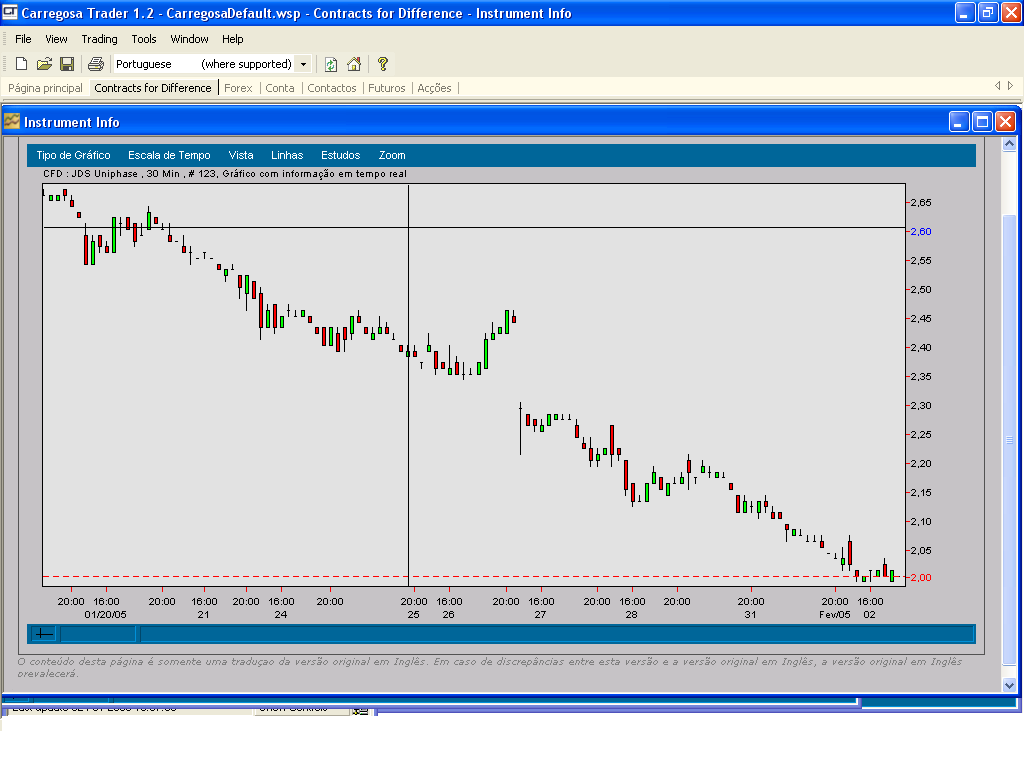The width and height of the screenshot is (1024, 768).
Task: Select the crosshair tool below the chart
Action: coord(44,633)
